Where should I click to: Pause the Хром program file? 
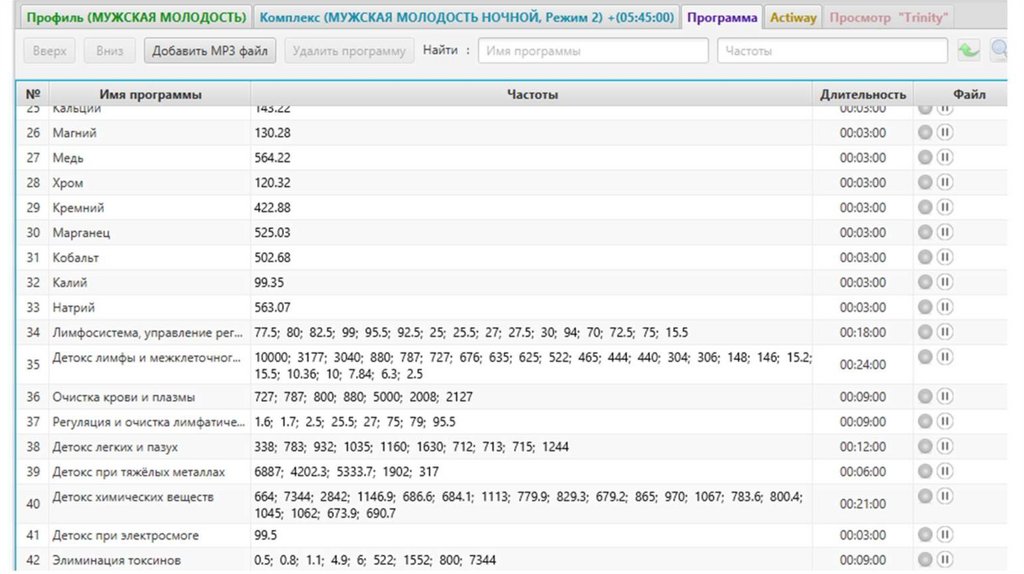pos(944,182)
